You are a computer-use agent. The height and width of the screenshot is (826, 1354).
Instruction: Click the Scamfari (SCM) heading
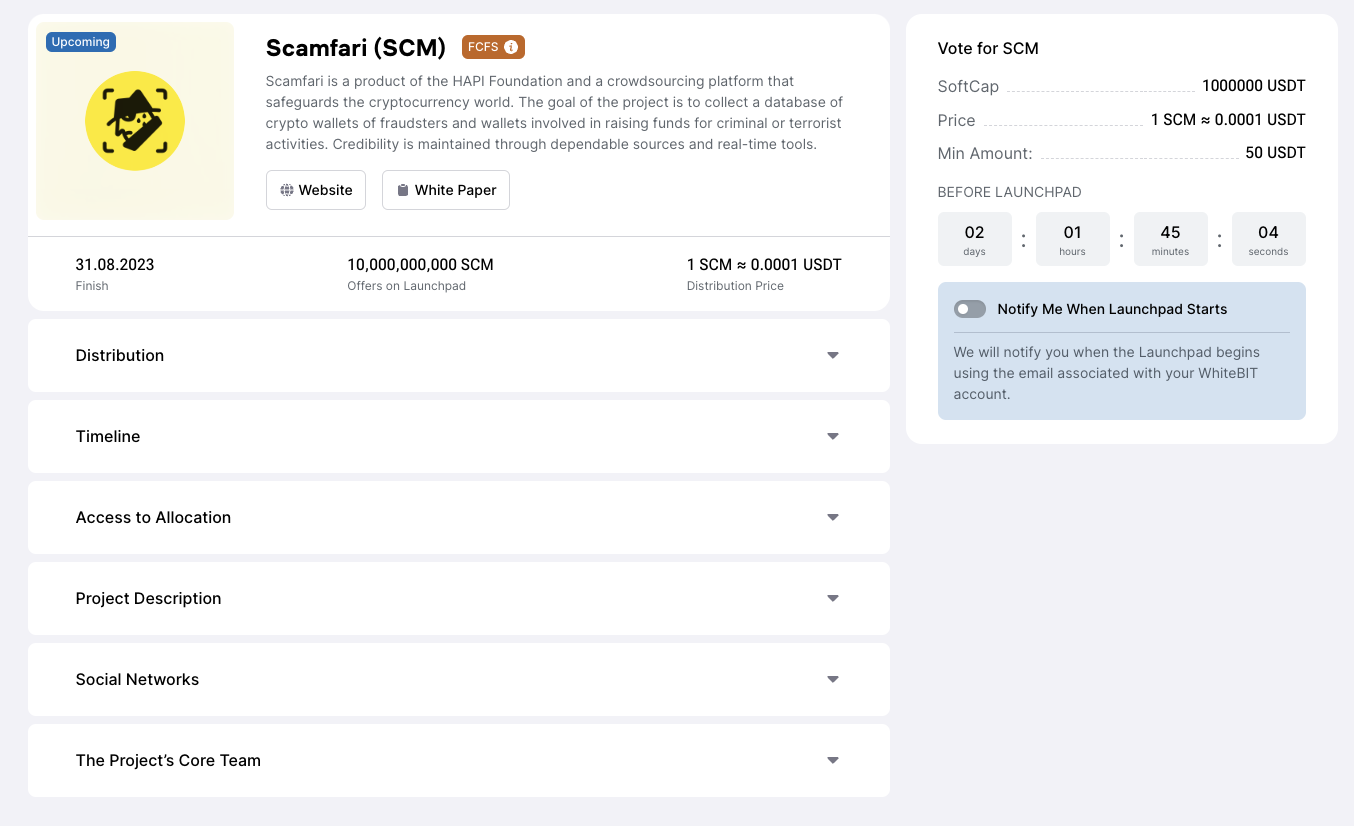pos(356,47)
